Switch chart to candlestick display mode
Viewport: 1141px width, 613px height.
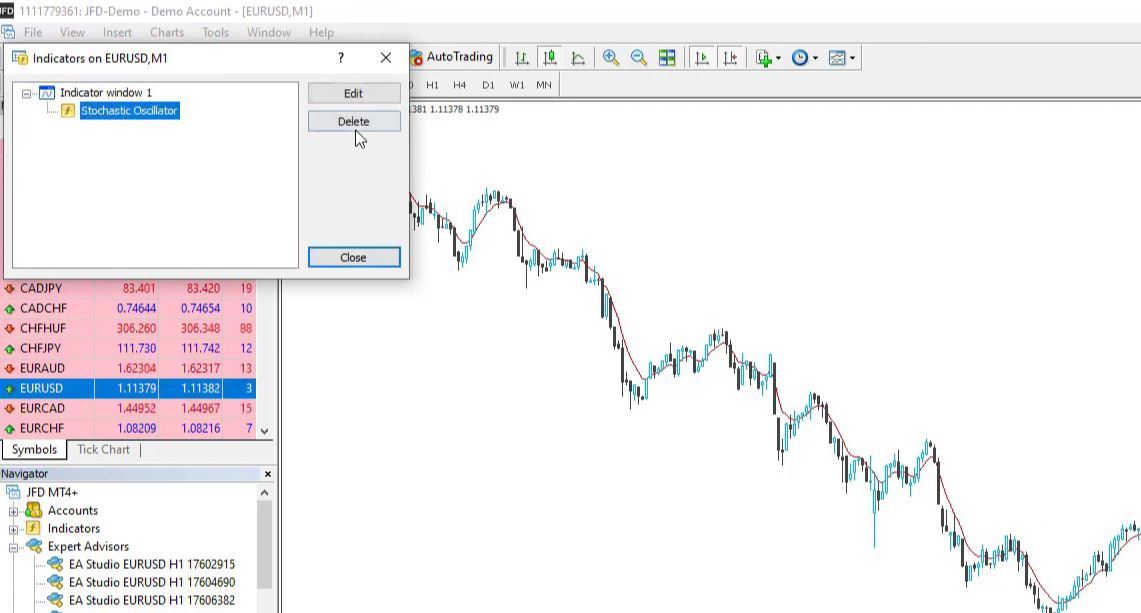(549, 57)
